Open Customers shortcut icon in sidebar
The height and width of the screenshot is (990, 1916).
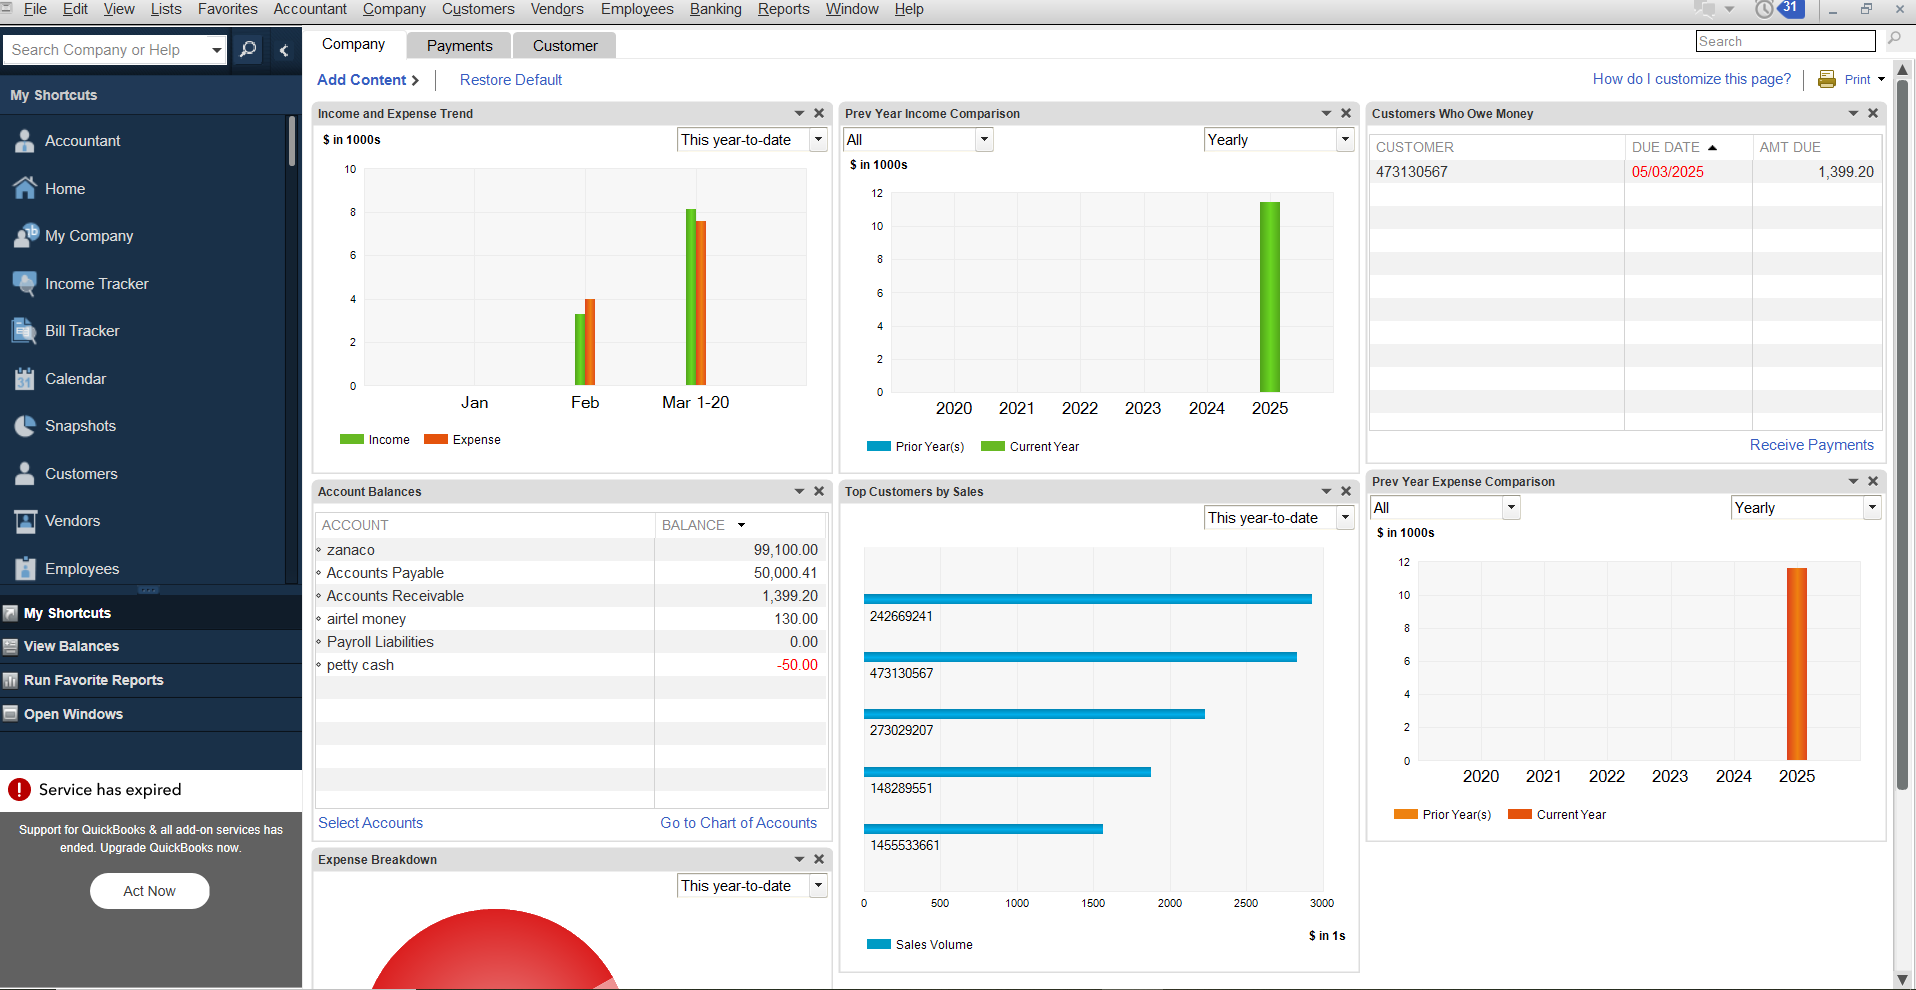click(25, 474)
